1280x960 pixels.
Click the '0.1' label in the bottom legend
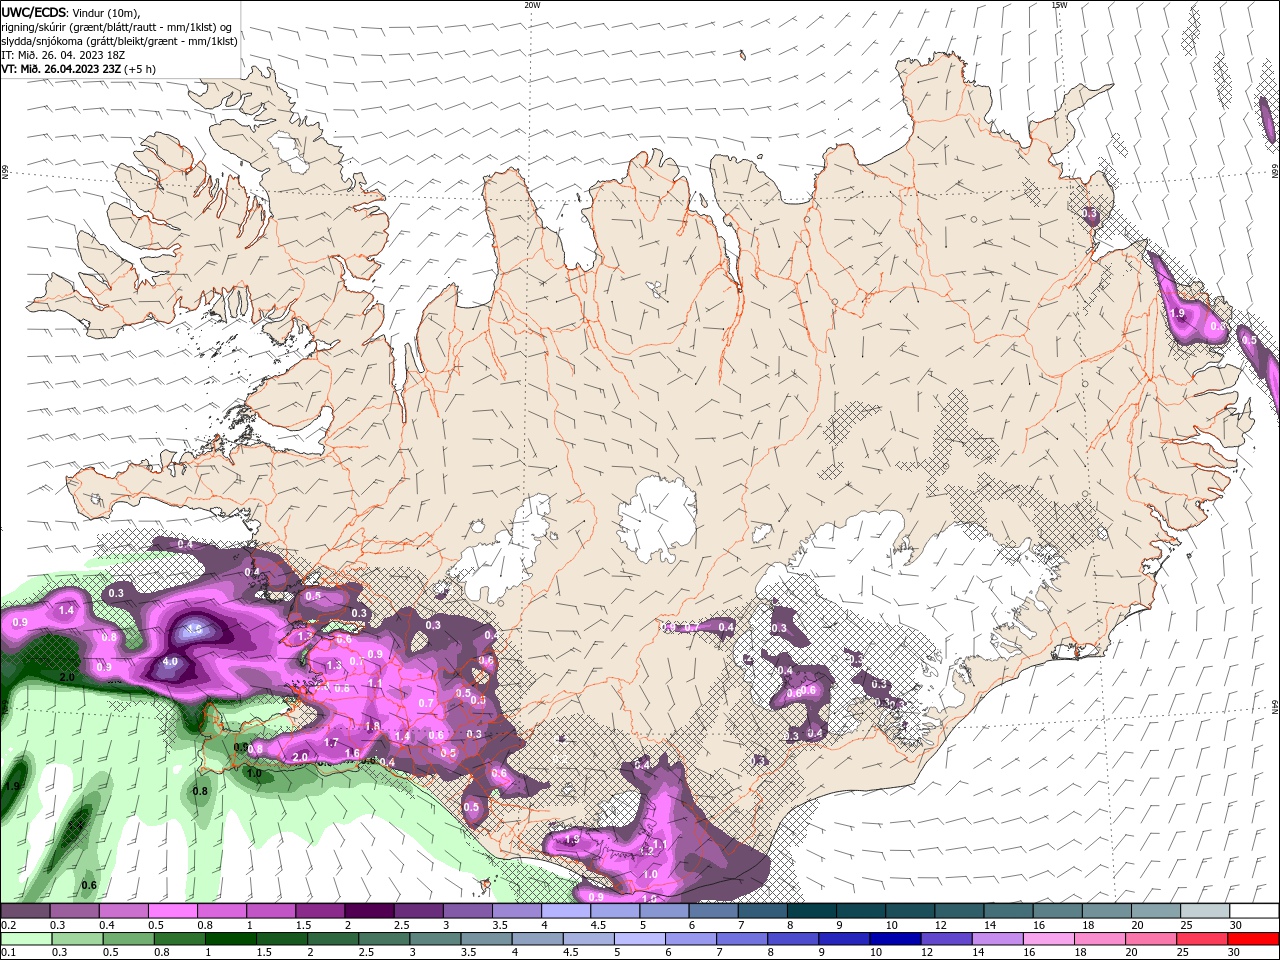tap(9, 952)
